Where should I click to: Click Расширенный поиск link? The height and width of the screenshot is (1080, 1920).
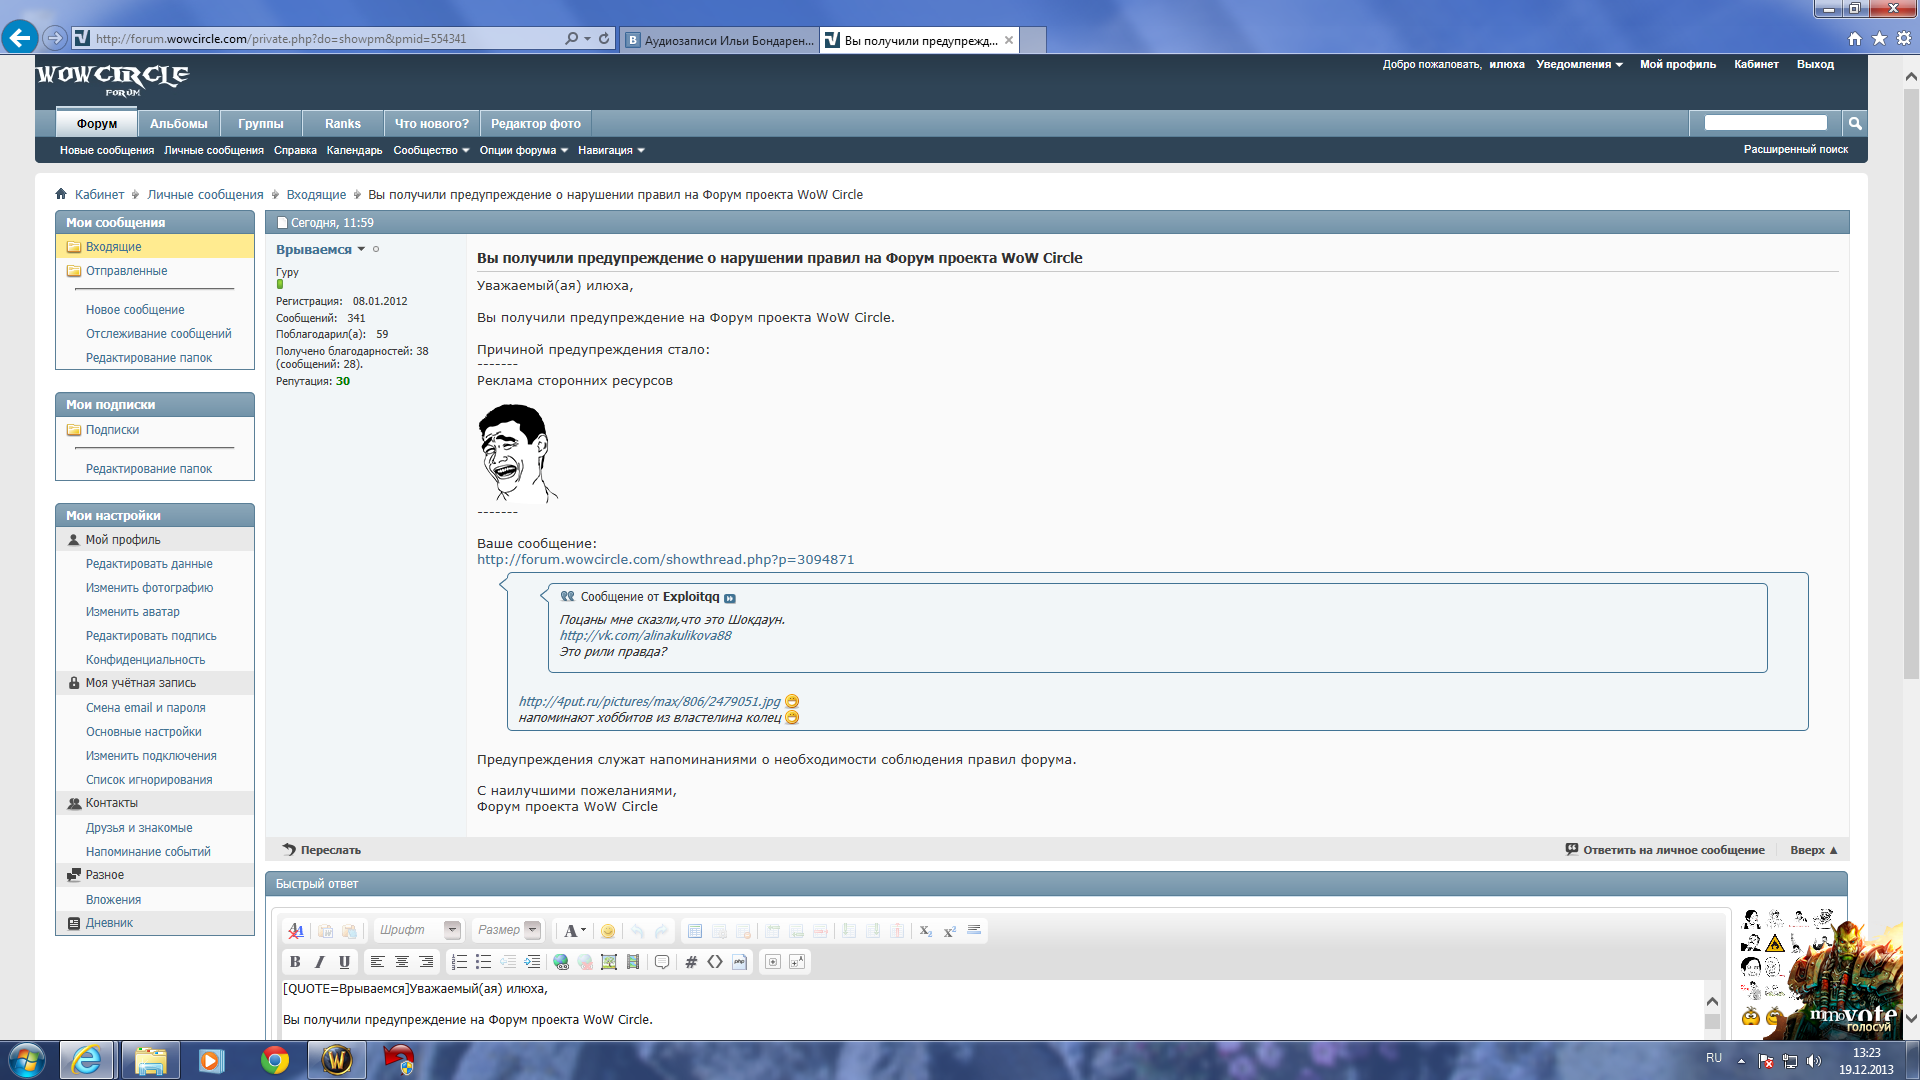coord(1795,149)
